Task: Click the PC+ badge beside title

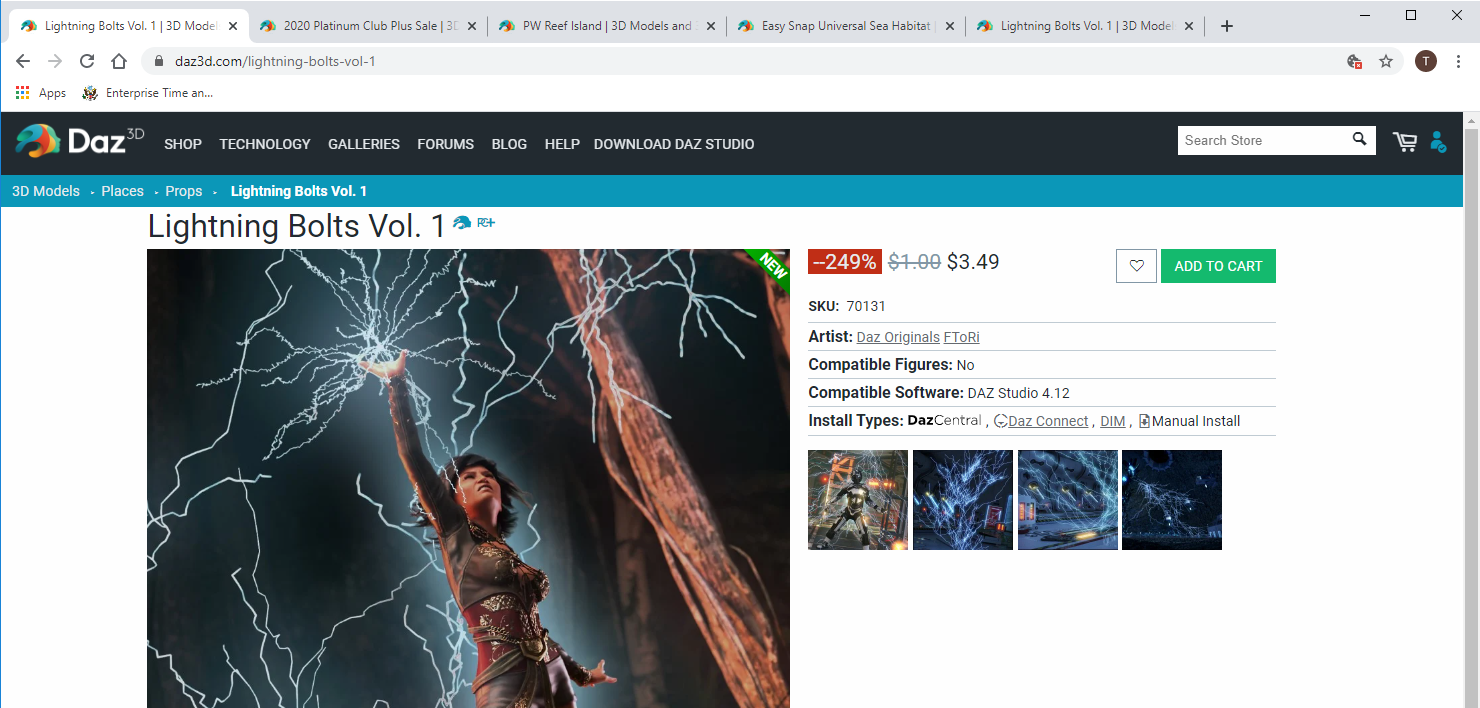Action: 486,223
